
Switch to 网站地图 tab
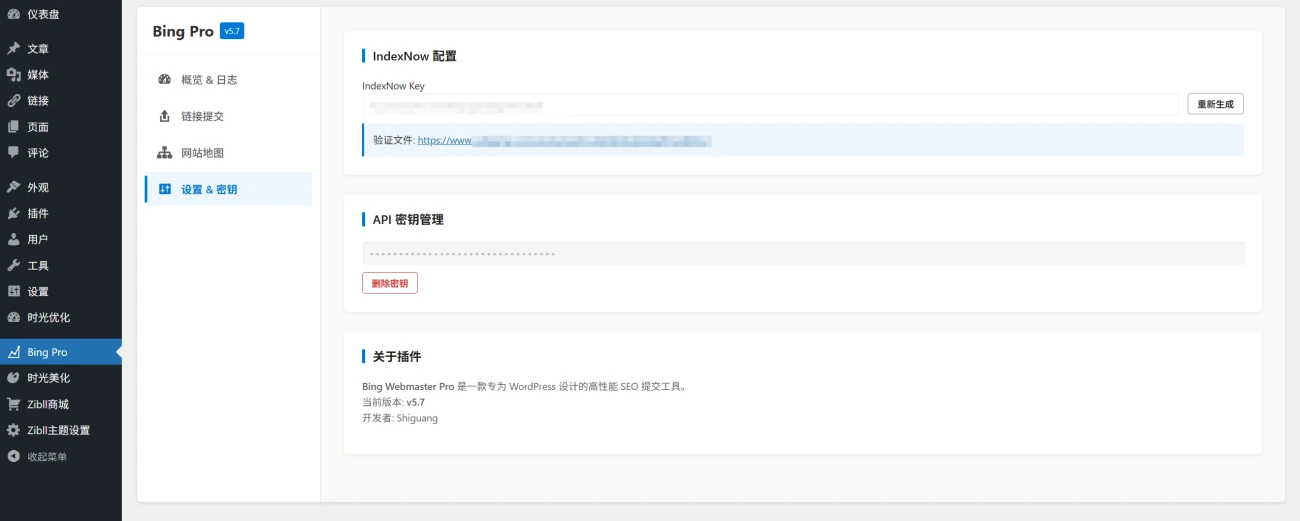pyautogui.click(x=229, y=153)
